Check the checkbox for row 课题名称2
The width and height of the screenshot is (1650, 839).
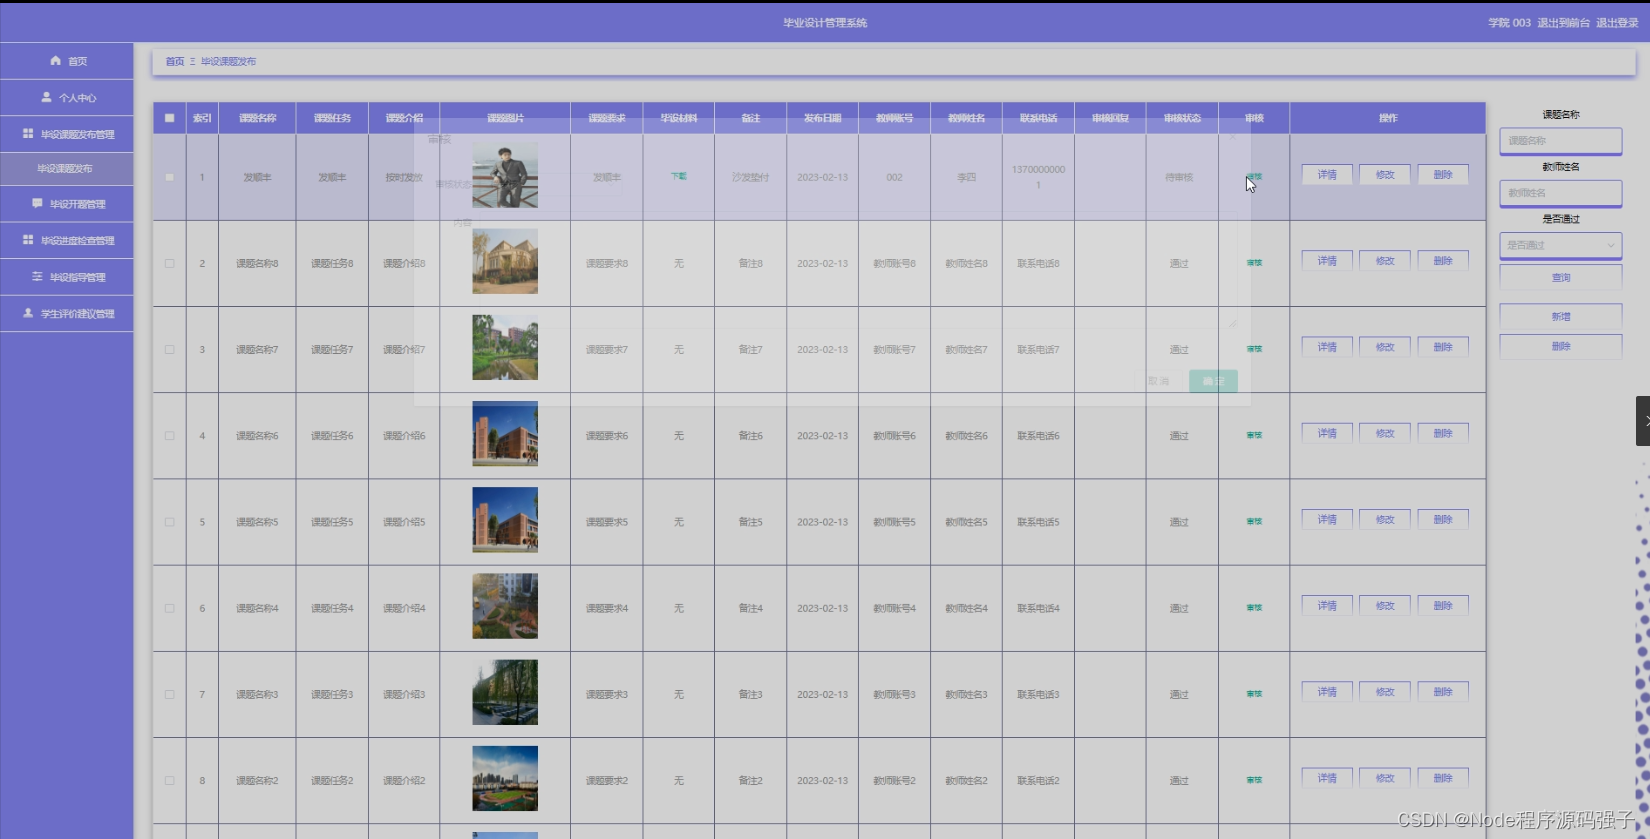(x=169, y=780)
